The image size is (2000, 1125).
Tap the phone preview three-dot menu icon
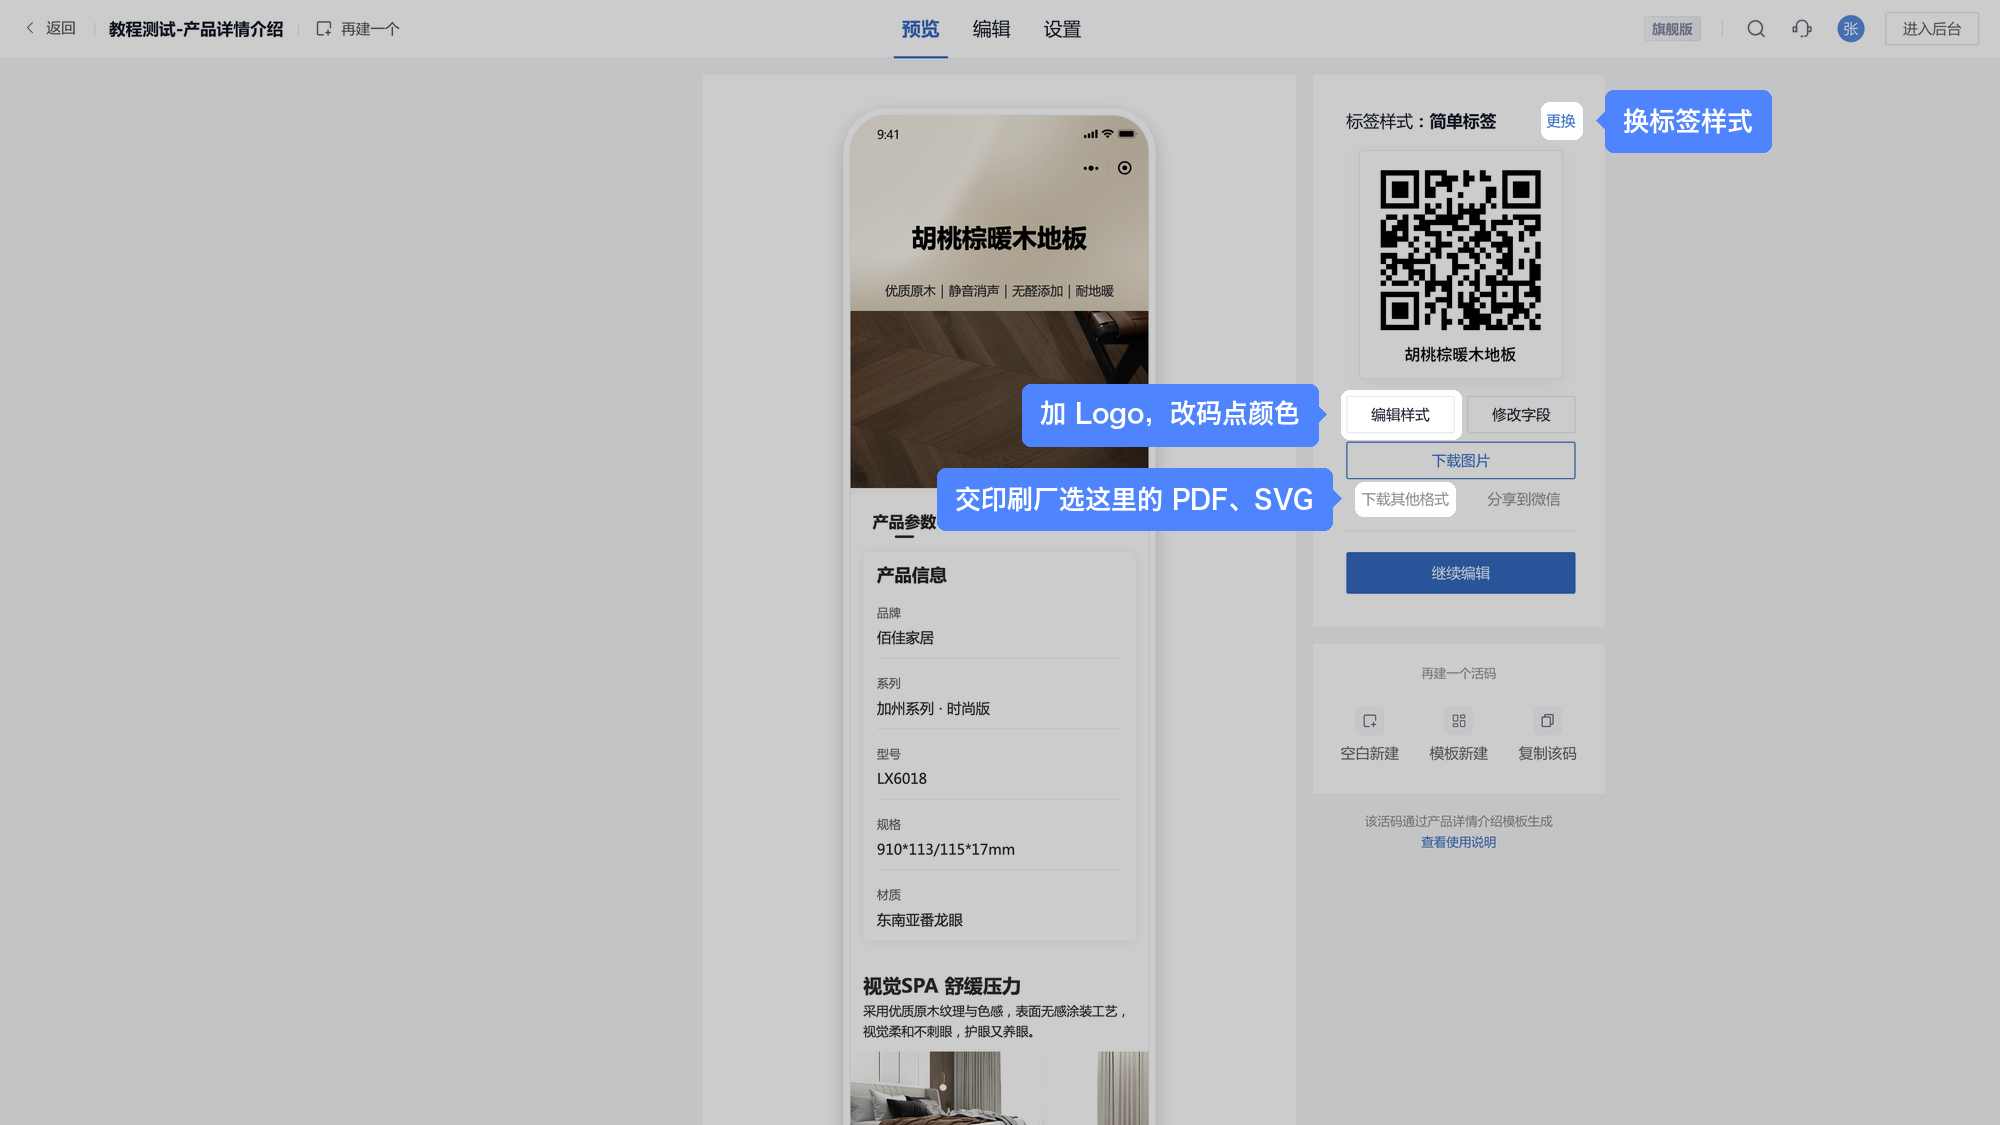coord(1091,168)
